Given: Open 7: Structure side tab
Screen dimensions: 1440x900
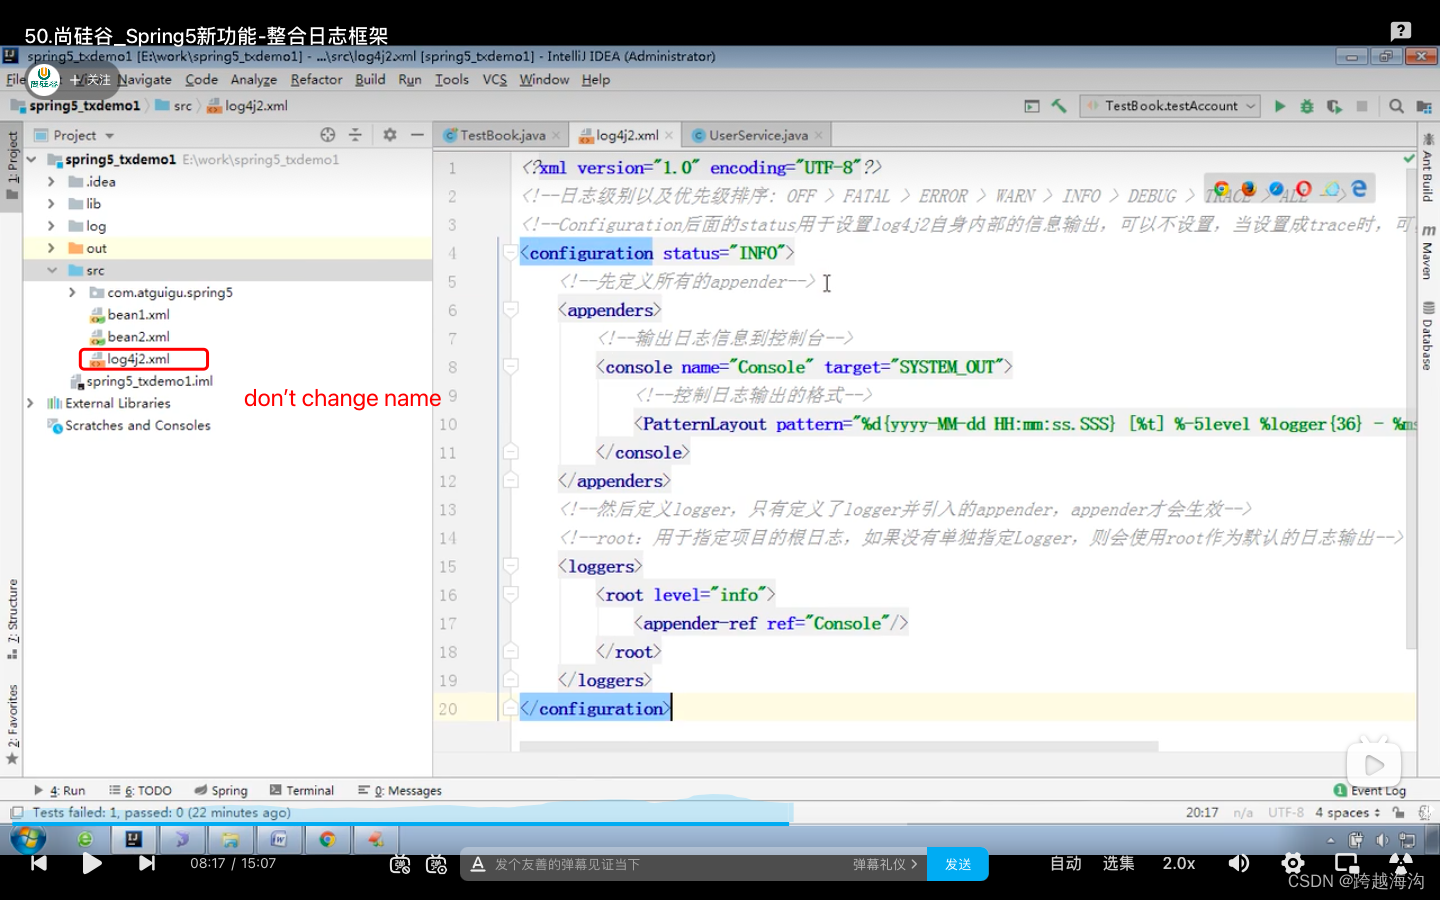Looking at the screenshot, I should 12,618.
